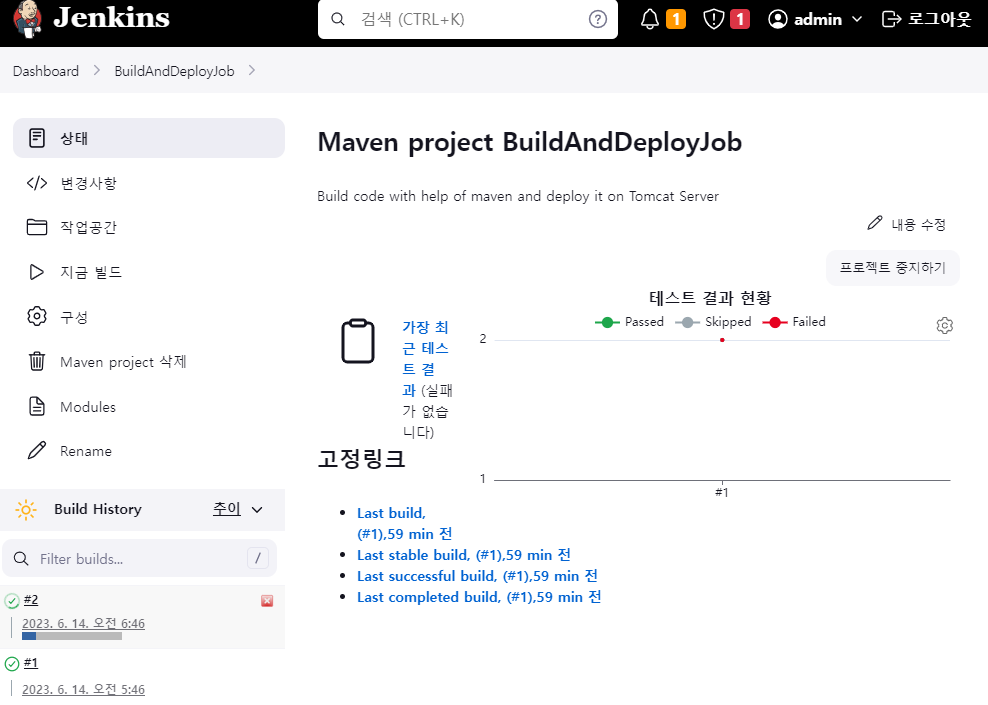Click the Rename pencil icon
This screenshot has width=988, height=705.
coord(37,450)
